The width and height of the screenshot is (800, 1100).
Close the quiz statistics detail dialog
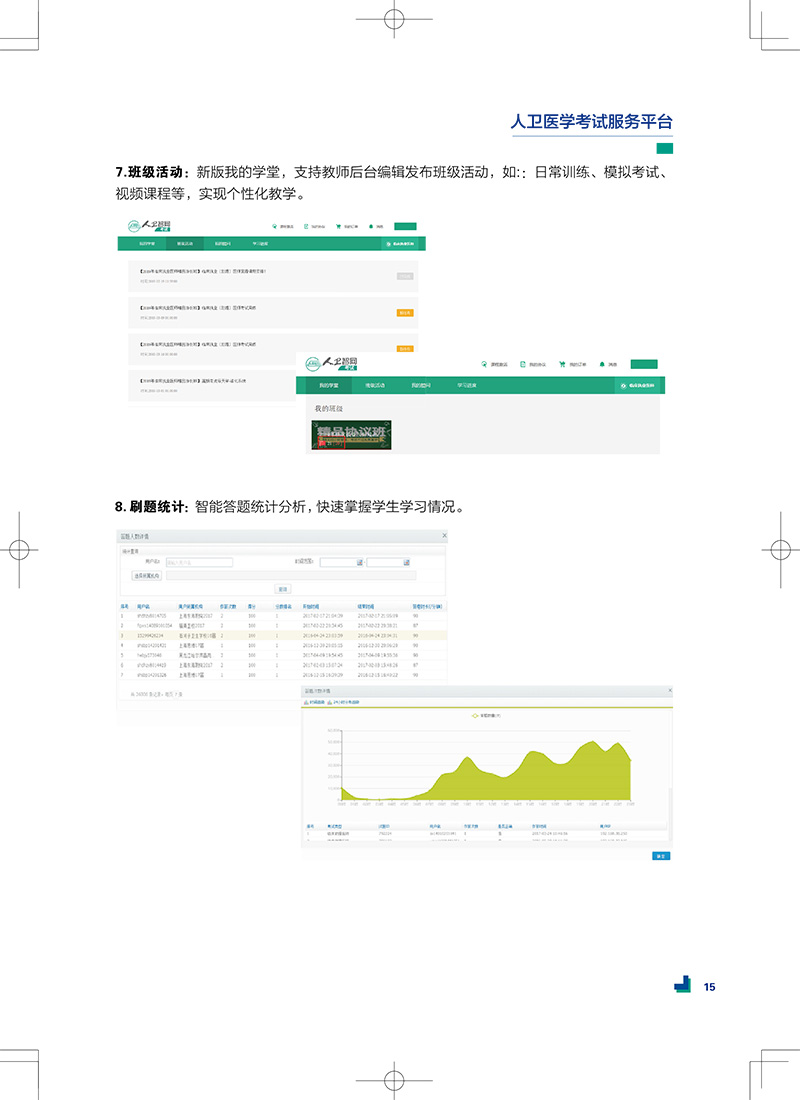pos(444,537)
